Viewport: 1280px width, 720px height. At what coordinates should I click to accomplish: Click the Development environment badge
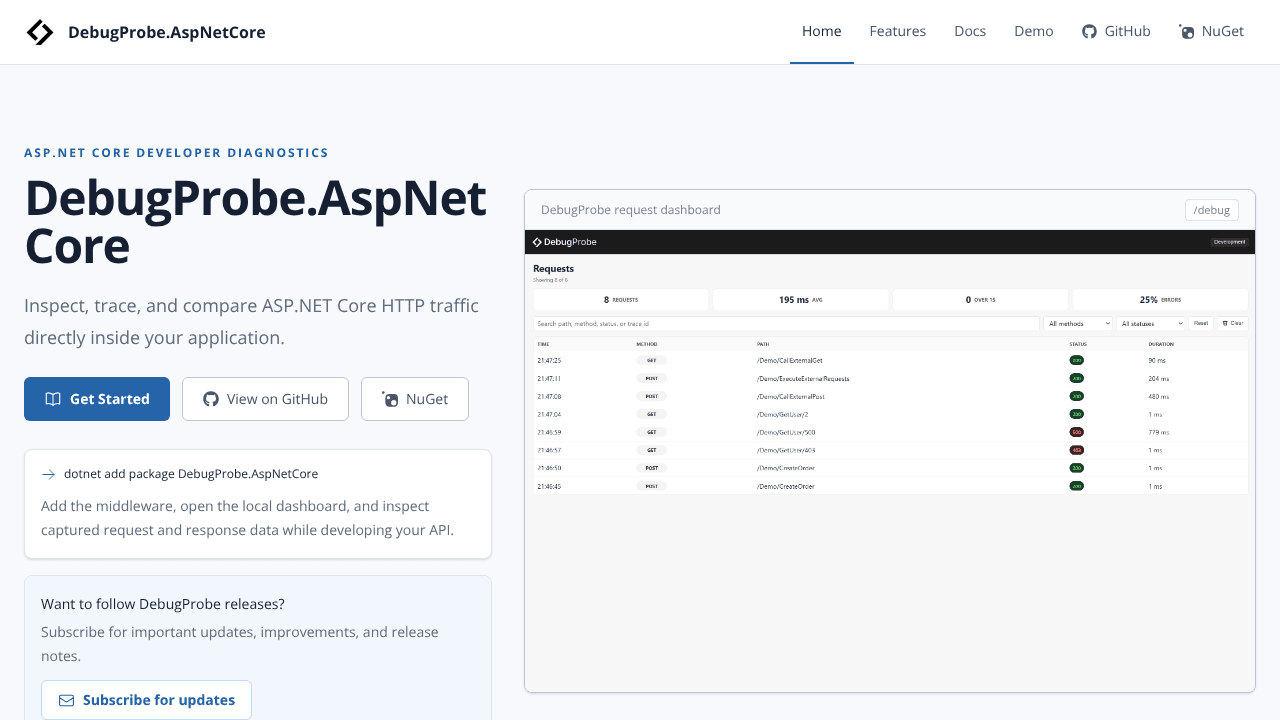point(1229,242)
